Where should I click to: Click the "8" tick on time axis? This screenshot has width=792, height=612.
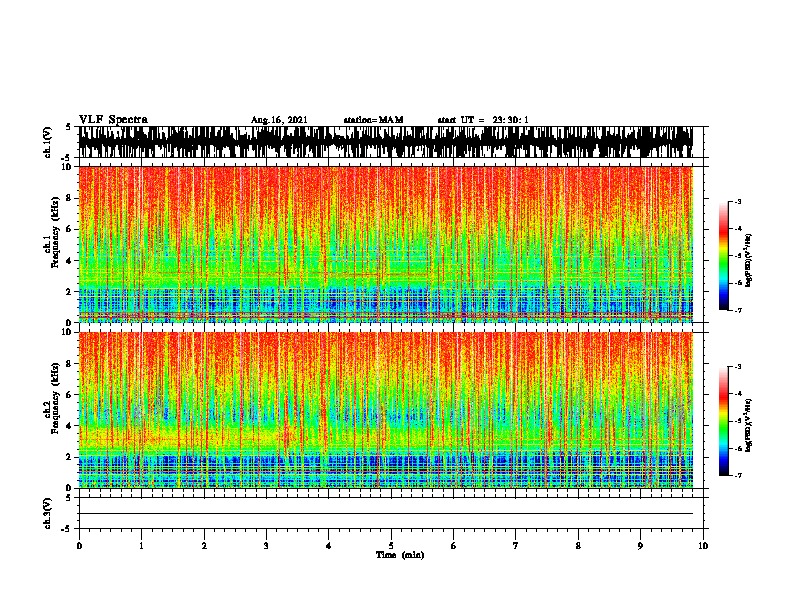[578, 546]
